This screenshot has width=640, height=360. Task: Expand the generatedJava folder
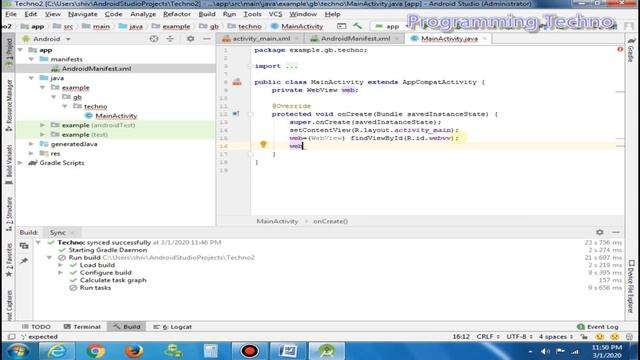(x=31, y=144)
